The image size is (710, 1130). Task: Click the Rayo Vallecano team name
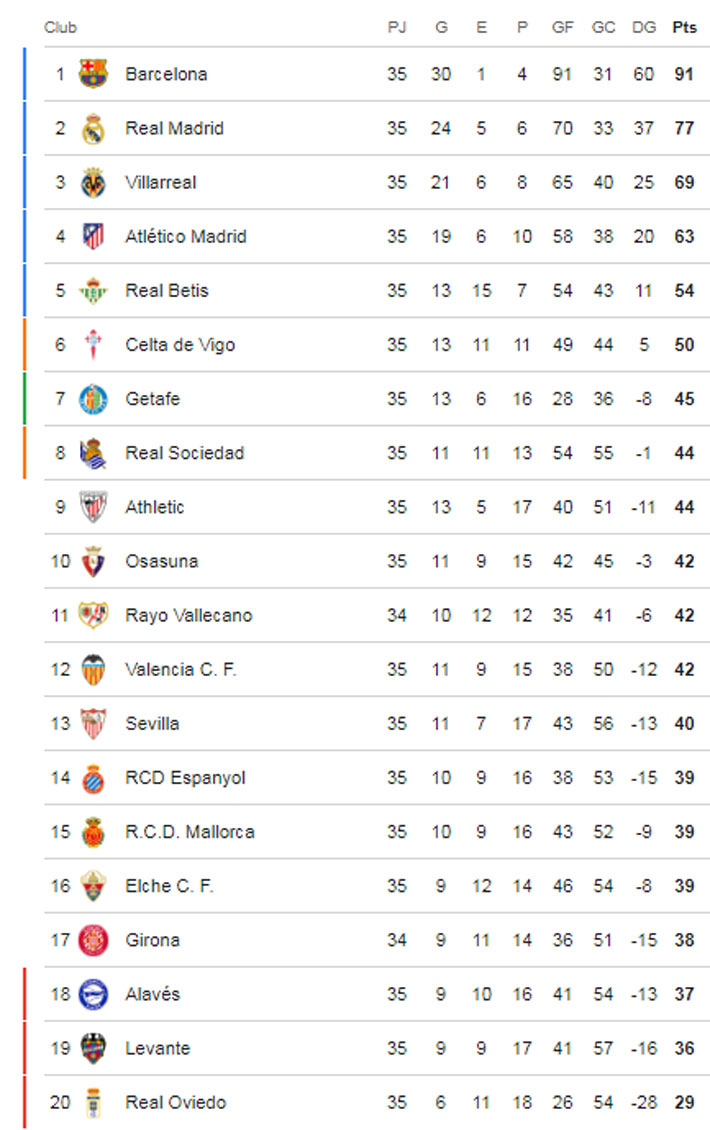[x=189, y=615]
